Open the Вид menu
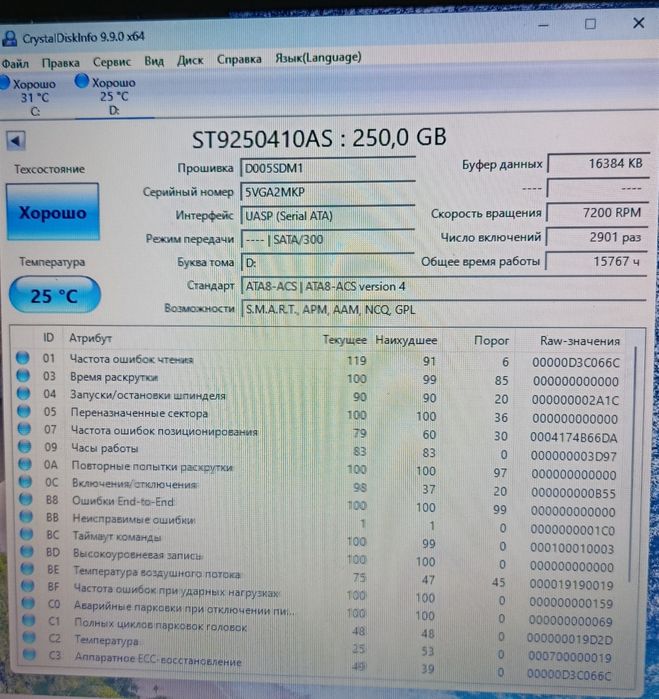This screenshot has width=659, height=699. coord(154,61)
